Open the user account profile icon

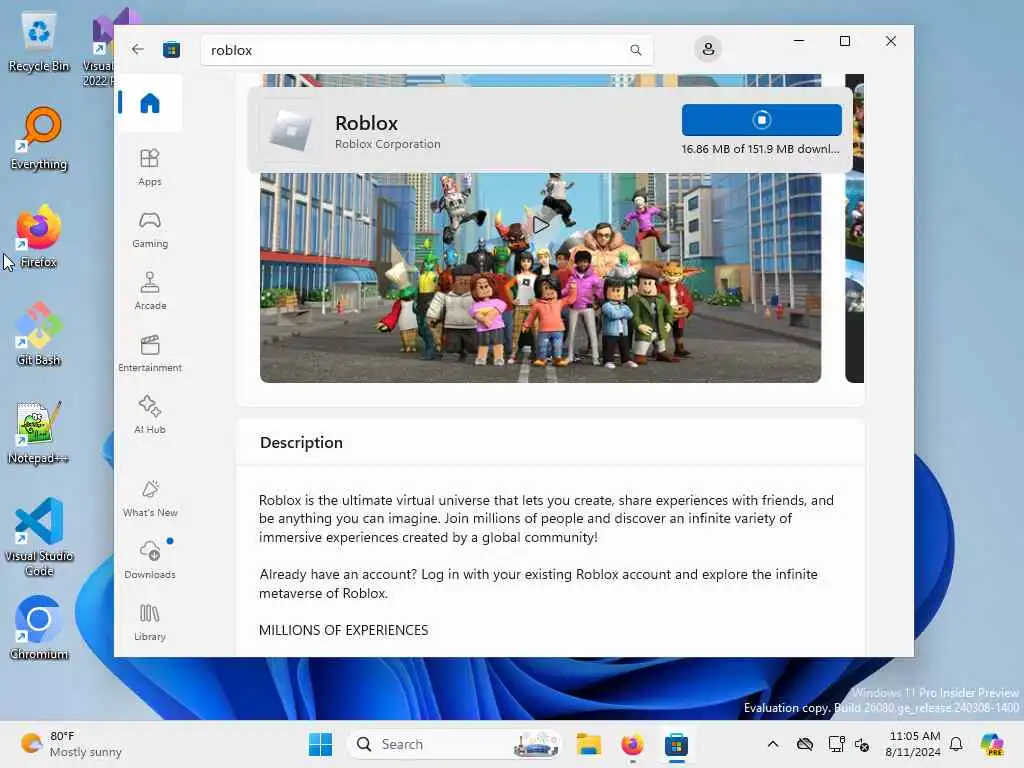tap(708, 49)
